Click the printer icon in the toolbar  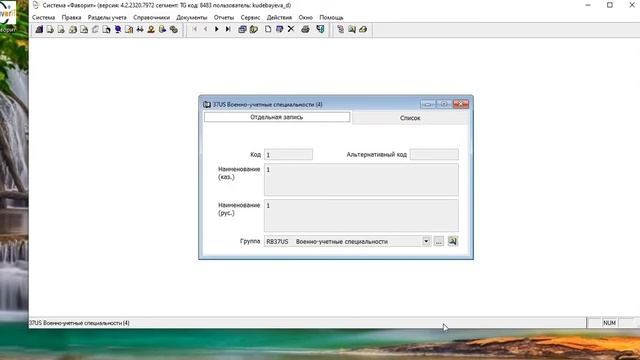point(305,29)
